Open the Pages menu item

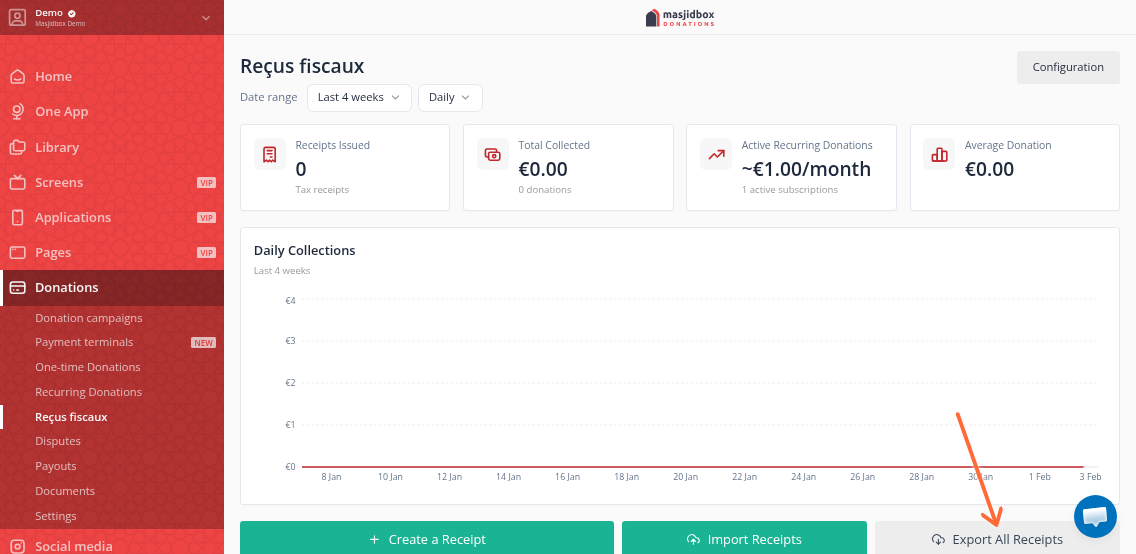(112, 253)
